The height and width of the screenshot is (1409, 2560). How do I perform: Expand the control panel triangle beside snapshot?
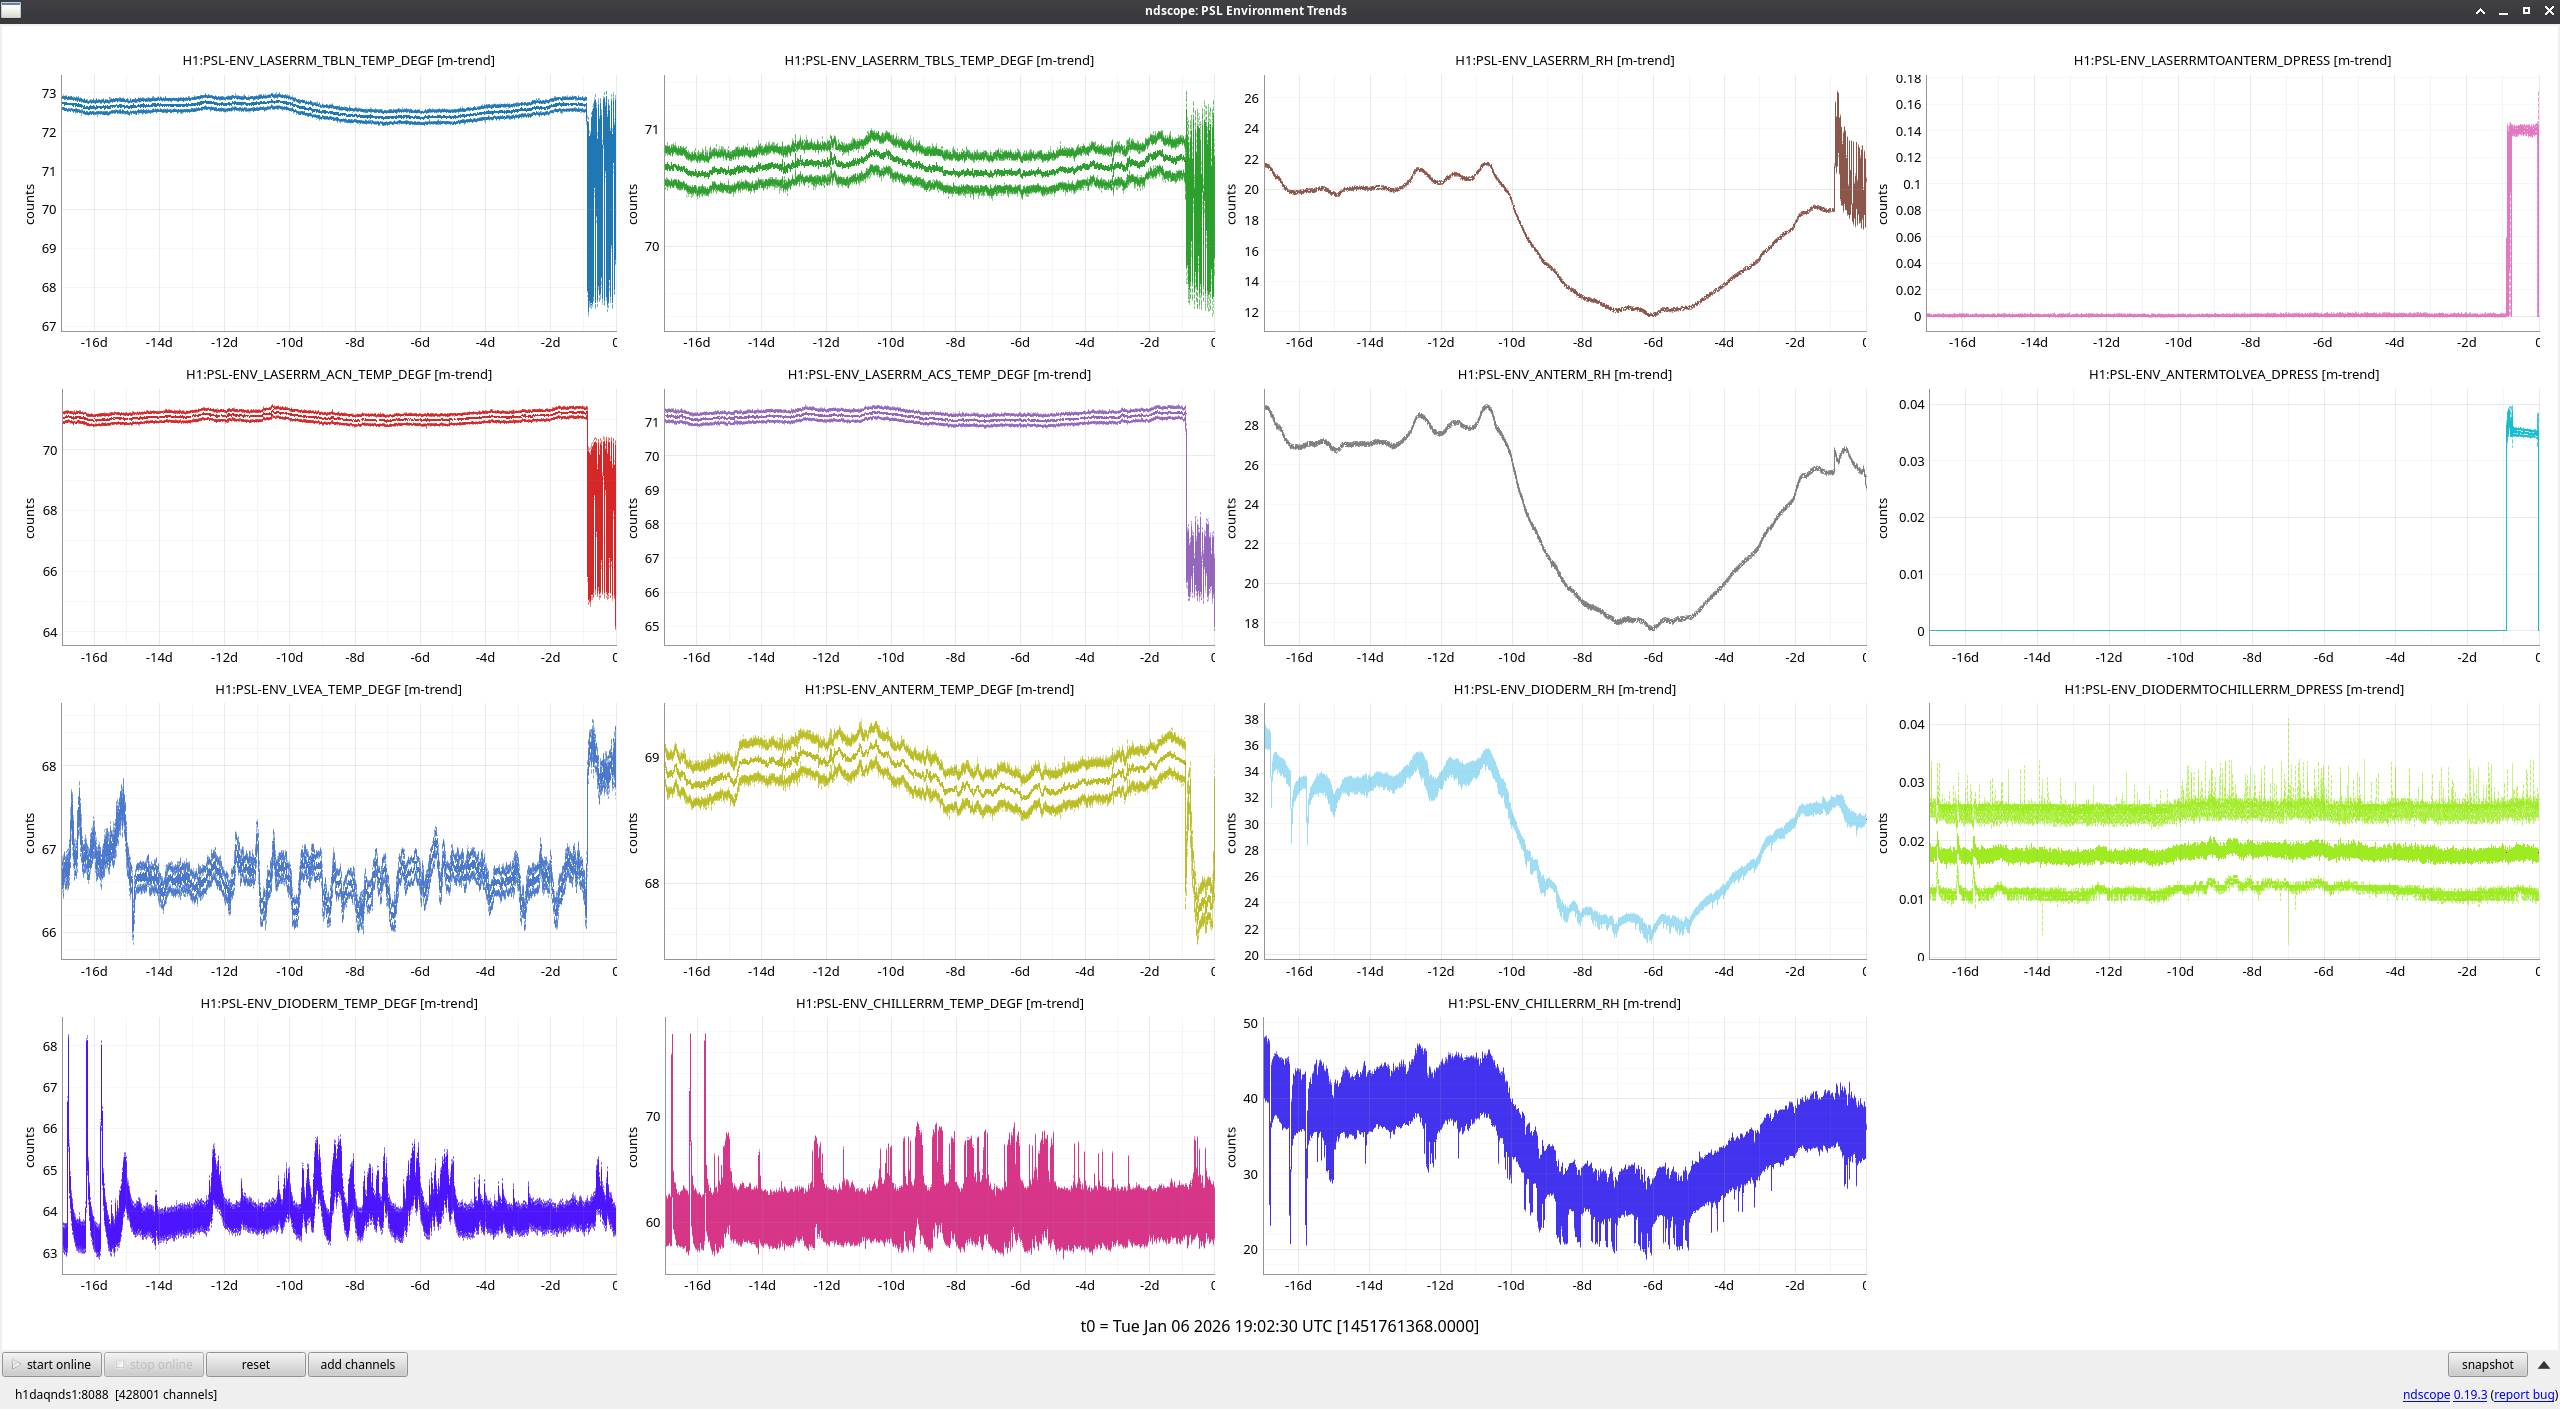(2543, 1365)
